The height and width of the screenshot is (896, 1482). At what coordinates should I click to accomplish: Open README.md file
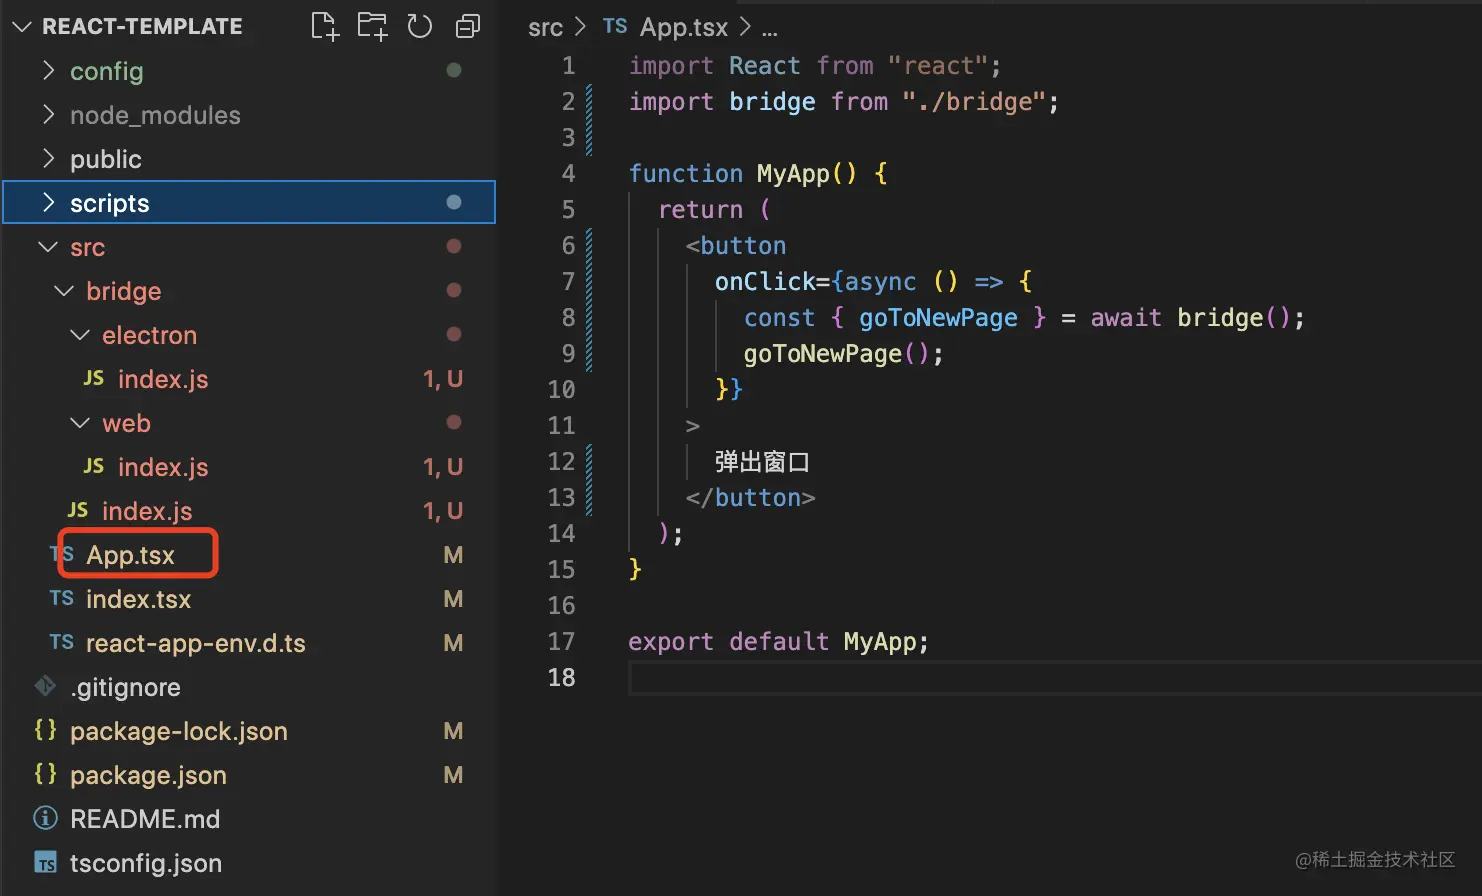pos(145,819)
